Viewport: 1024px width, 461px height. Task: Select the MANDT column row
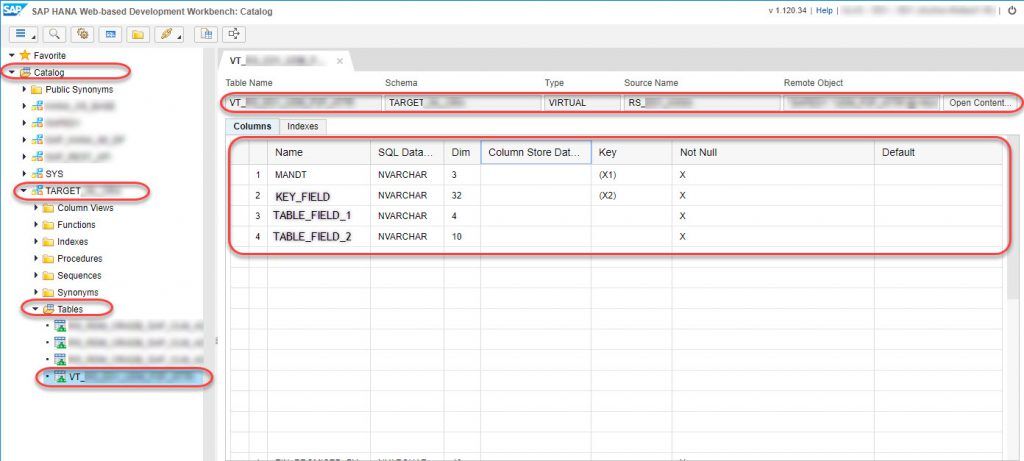[x=617, y=175]
